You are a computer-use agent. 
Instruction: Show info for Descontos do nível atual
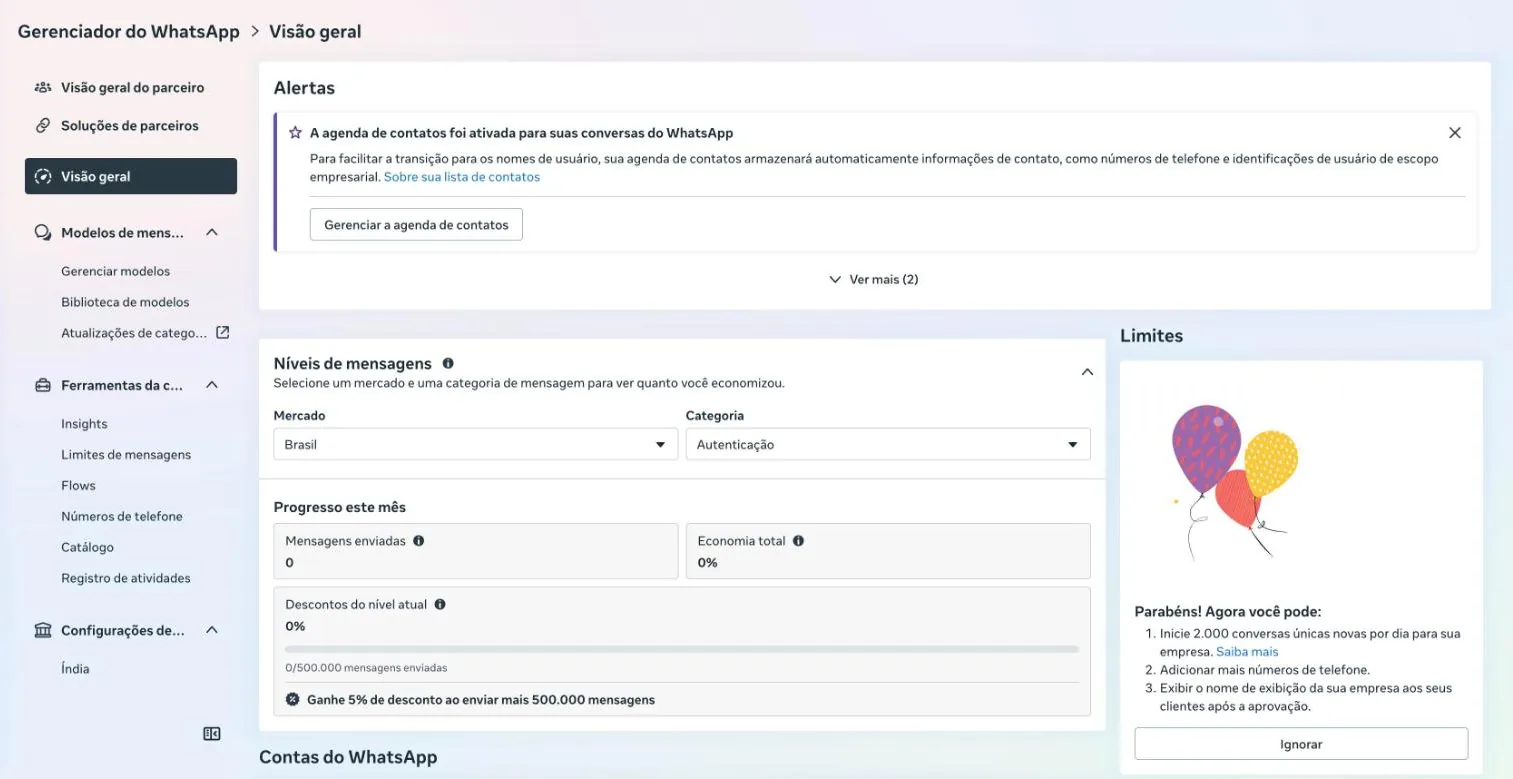[x=440, y=605]
